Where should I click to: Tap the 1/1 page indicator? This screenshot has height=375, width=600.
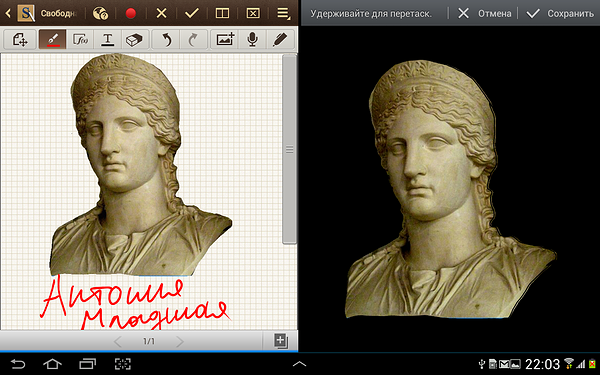click(149, 341)
